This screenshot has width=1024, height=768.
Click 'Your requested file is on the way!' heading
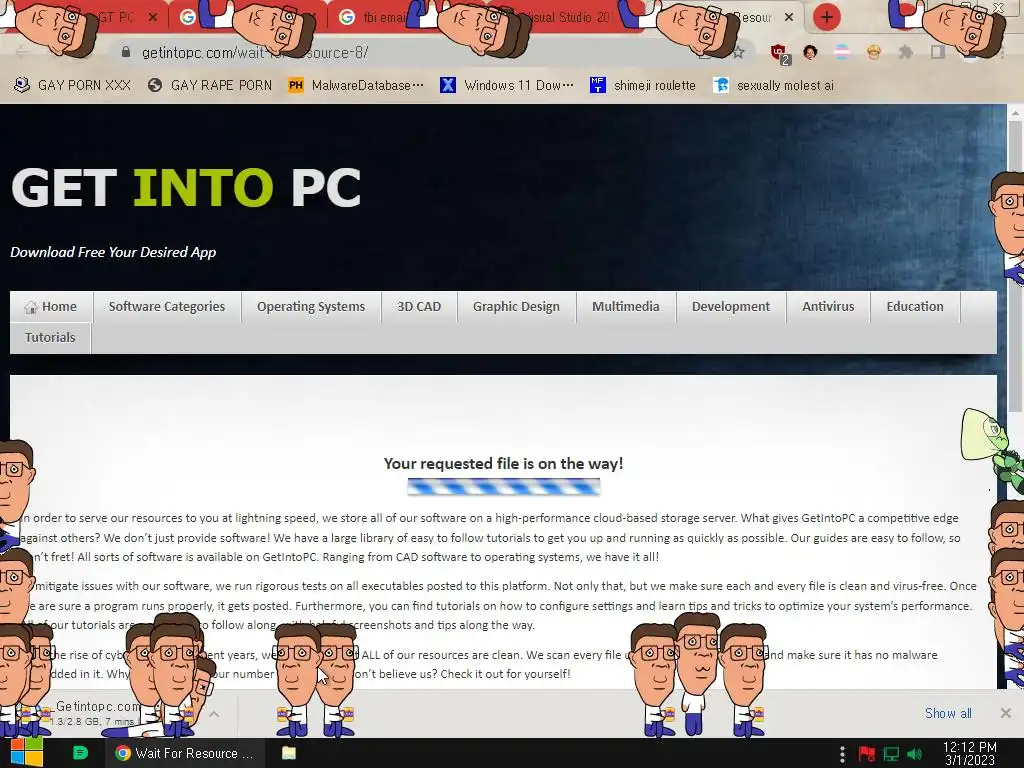pos(504,464)
